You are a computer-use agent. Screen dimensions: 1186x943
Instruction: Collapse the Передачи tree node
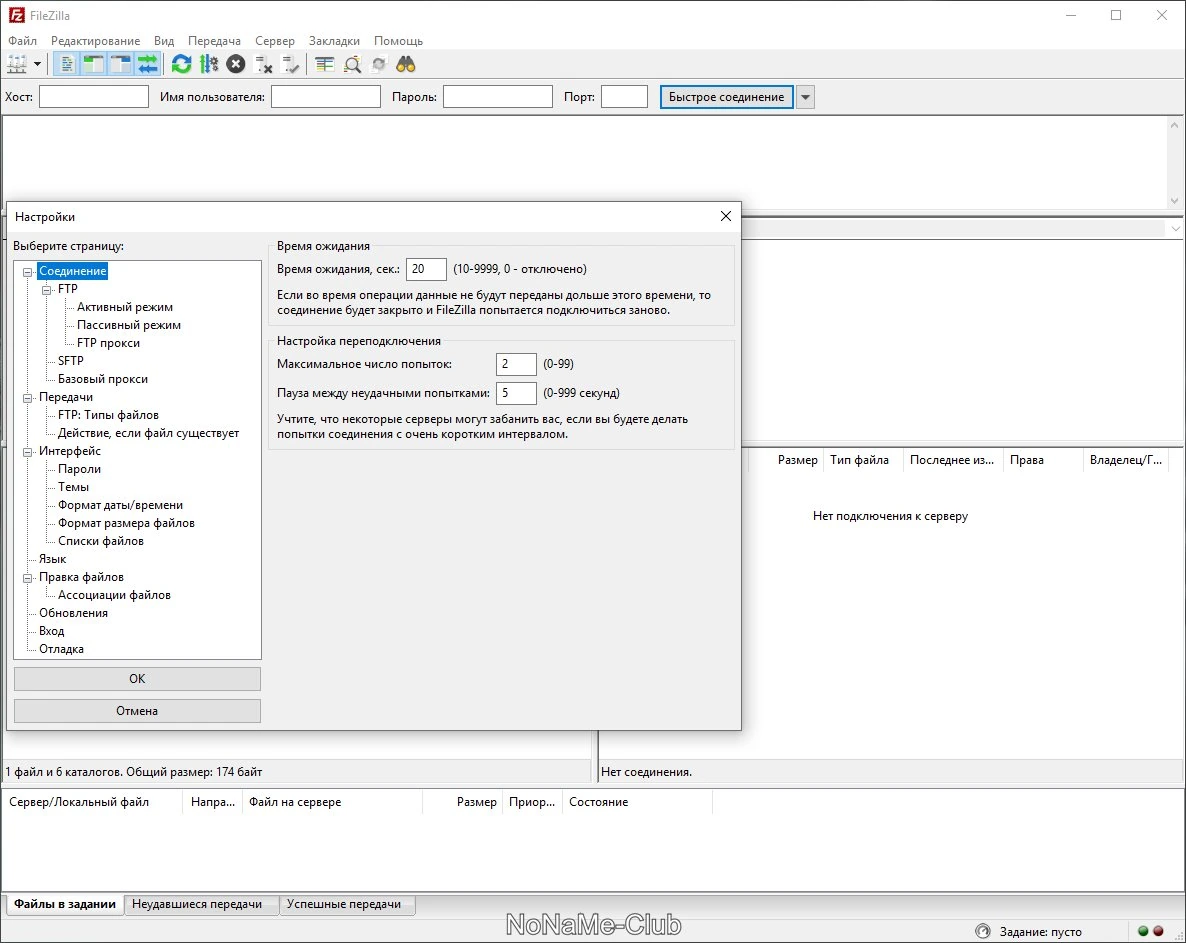28,398
